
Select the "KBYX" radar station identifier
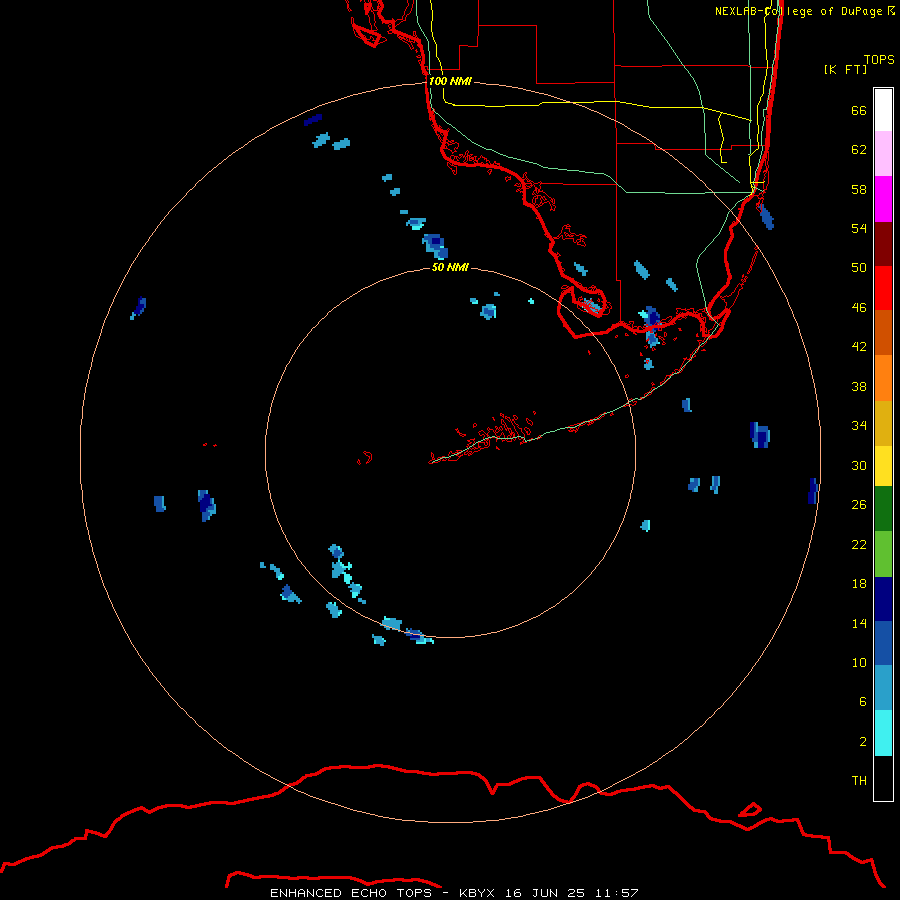coord(476,893)
